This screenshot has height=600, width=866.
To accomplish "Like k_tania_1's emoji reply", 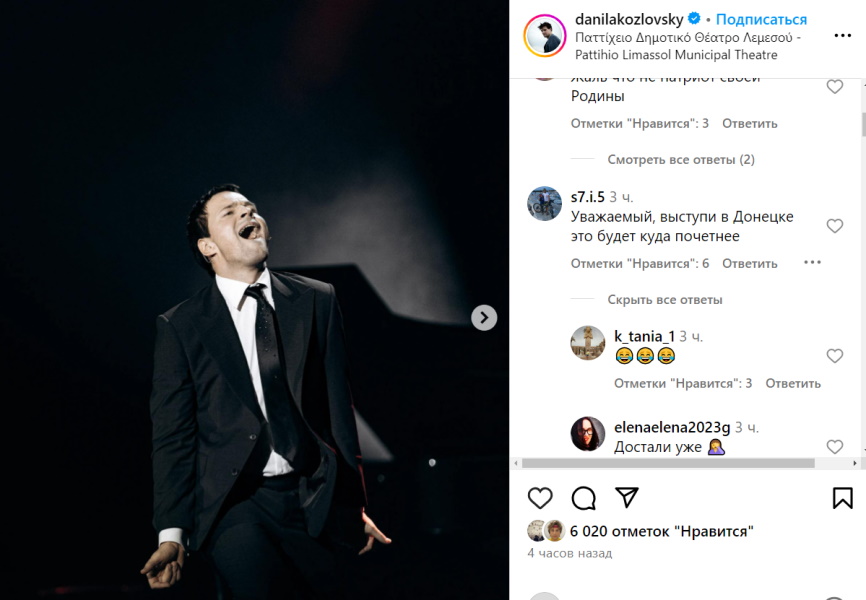I will 834,356.
